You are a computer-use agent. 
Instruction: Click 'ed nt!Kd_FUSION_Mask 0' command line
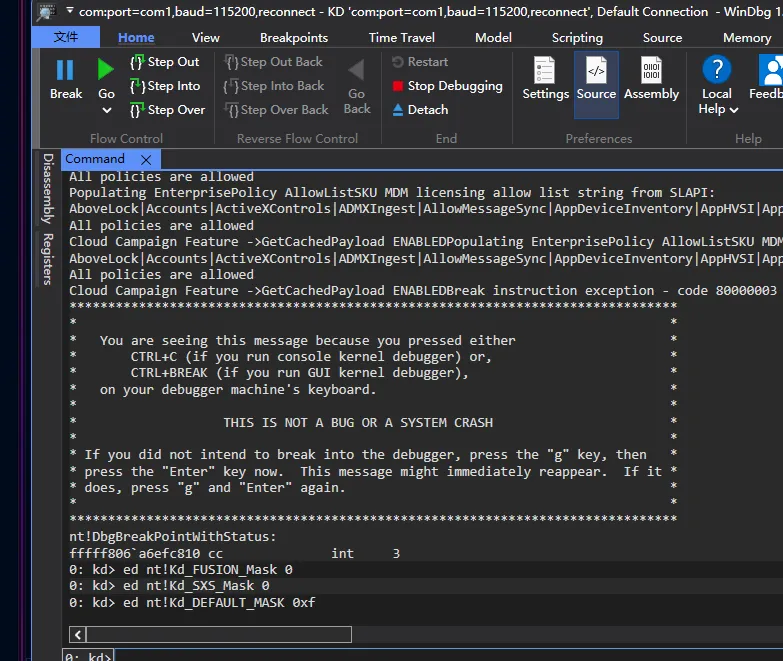pyautogui.click(x=208, y=570)
